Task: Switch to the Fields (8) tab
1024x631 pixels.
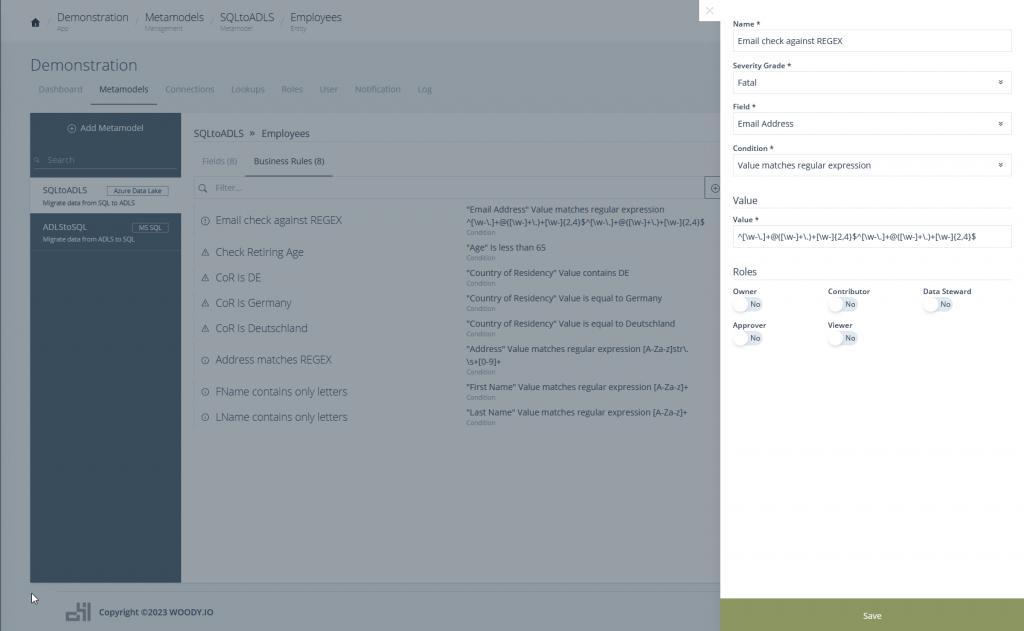Action: 219,161
